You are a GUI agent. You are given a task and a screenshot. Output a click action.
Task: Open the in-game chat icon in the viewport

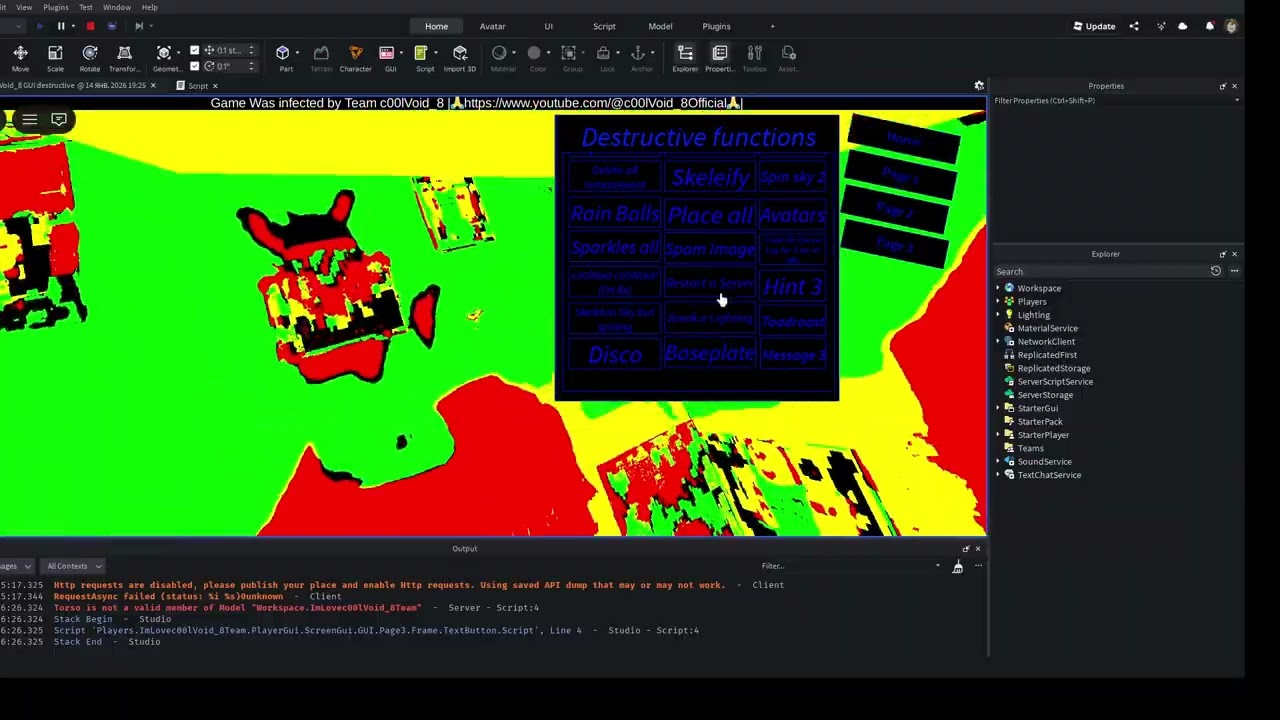click(x=59, y=120)
